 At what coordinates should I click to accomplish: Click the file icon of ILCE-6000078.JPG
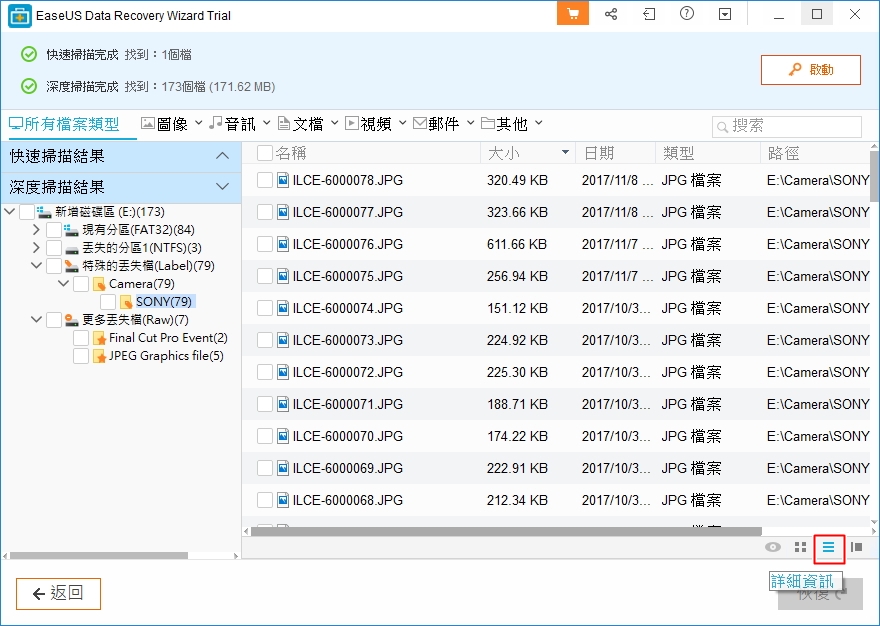[283, 180]
